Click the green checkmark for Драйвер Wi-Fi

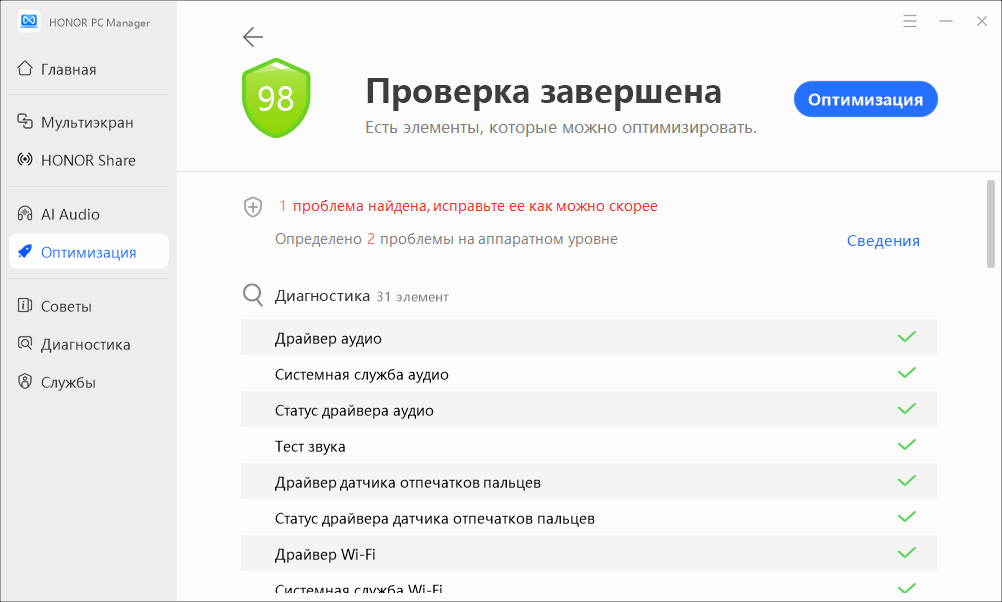click(907, 554)
